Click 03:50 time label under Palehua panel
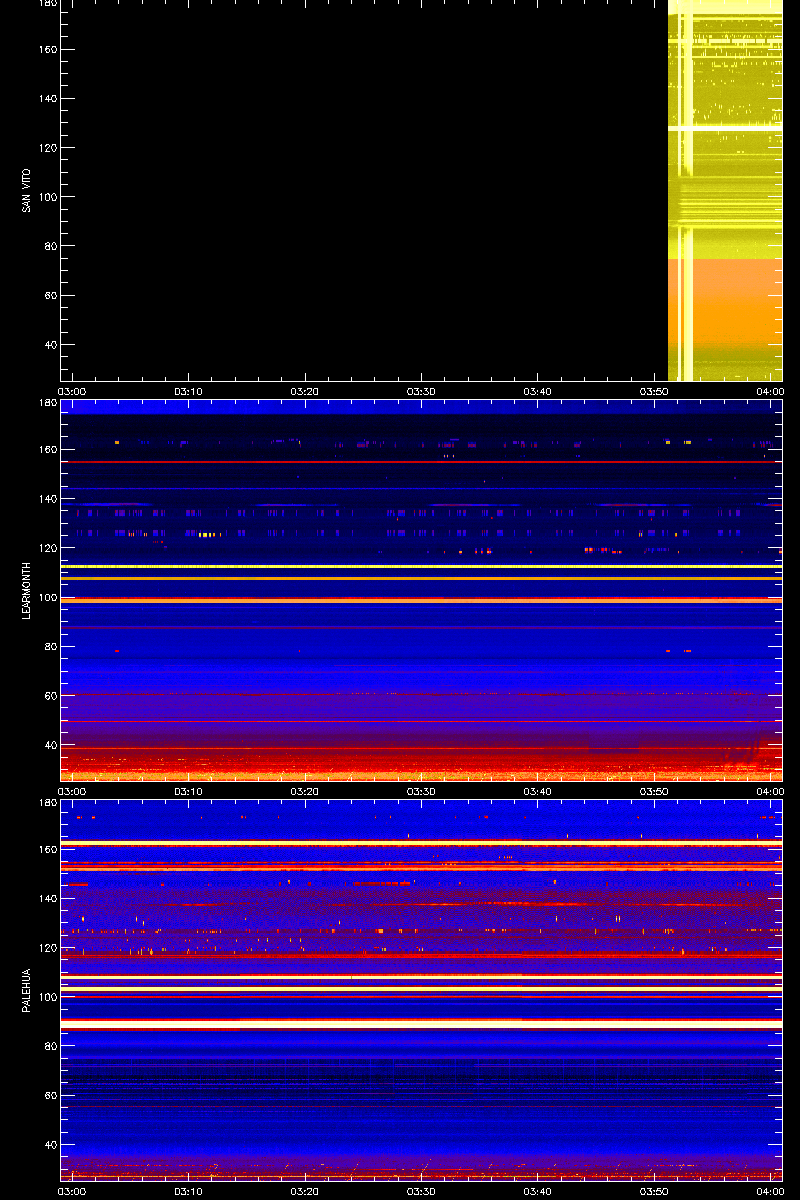The image size is (800, 1200). point(654,1191)
